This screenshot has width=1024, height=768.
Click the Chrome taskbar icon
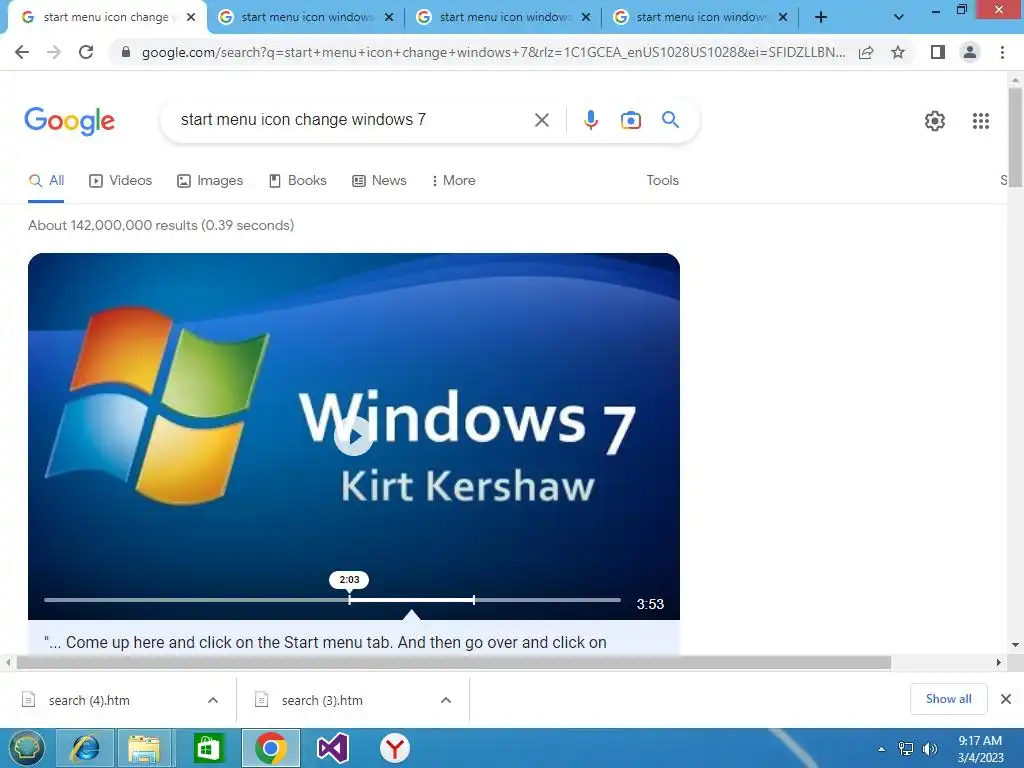point(270,748)
